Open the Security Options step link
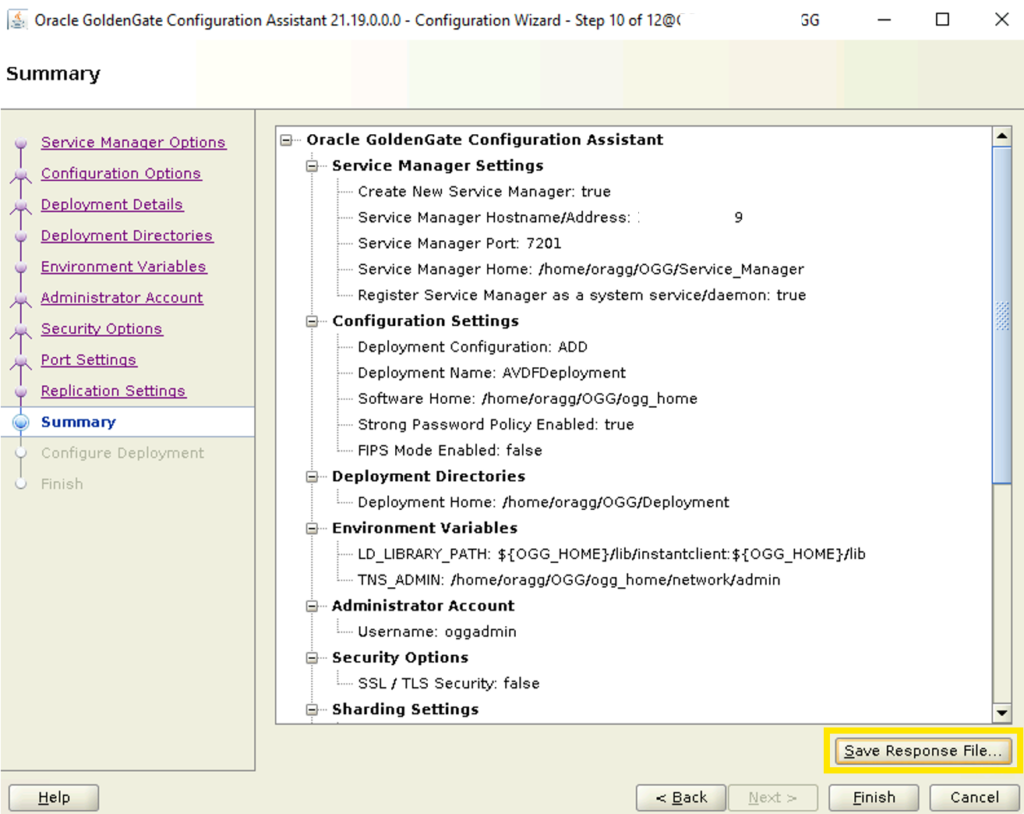 point(101,329)
